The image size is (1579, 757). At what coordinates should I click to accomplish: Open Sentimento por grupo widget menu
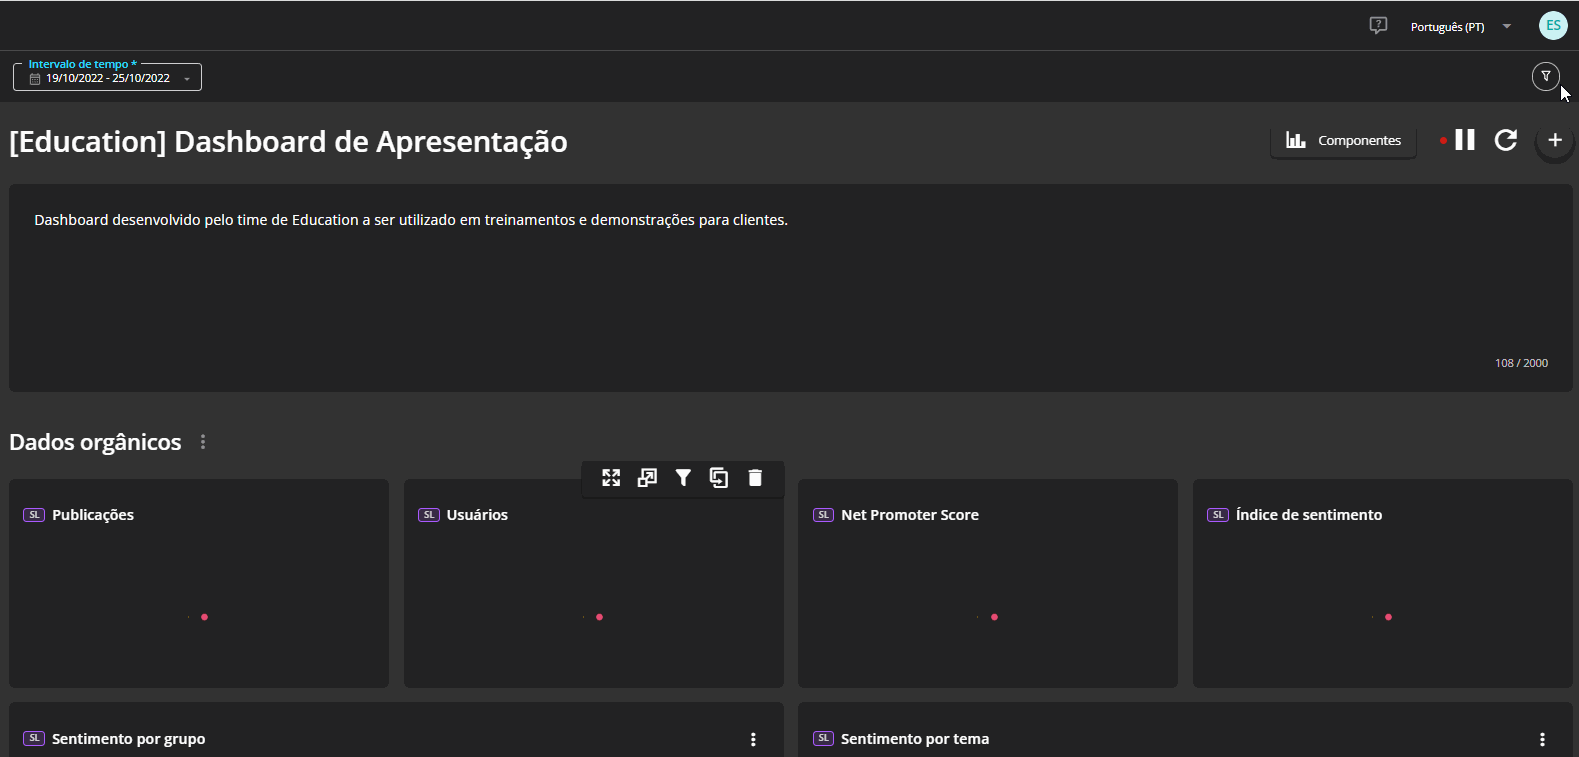[753, 740]
